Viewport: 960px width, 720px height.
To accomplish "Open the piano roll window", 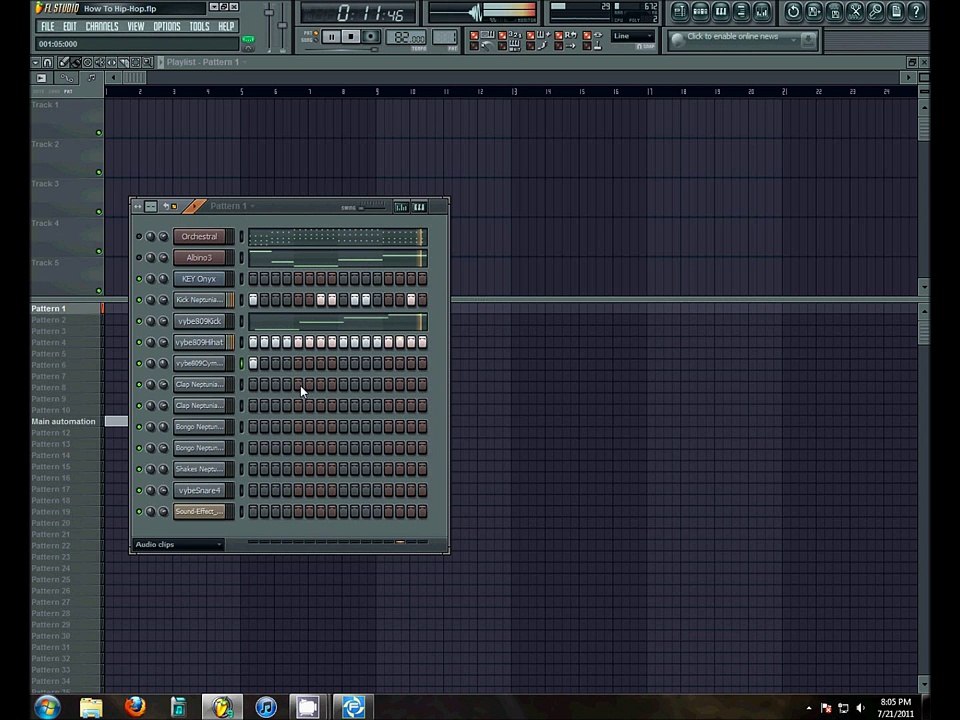I will tap(721, 11).
